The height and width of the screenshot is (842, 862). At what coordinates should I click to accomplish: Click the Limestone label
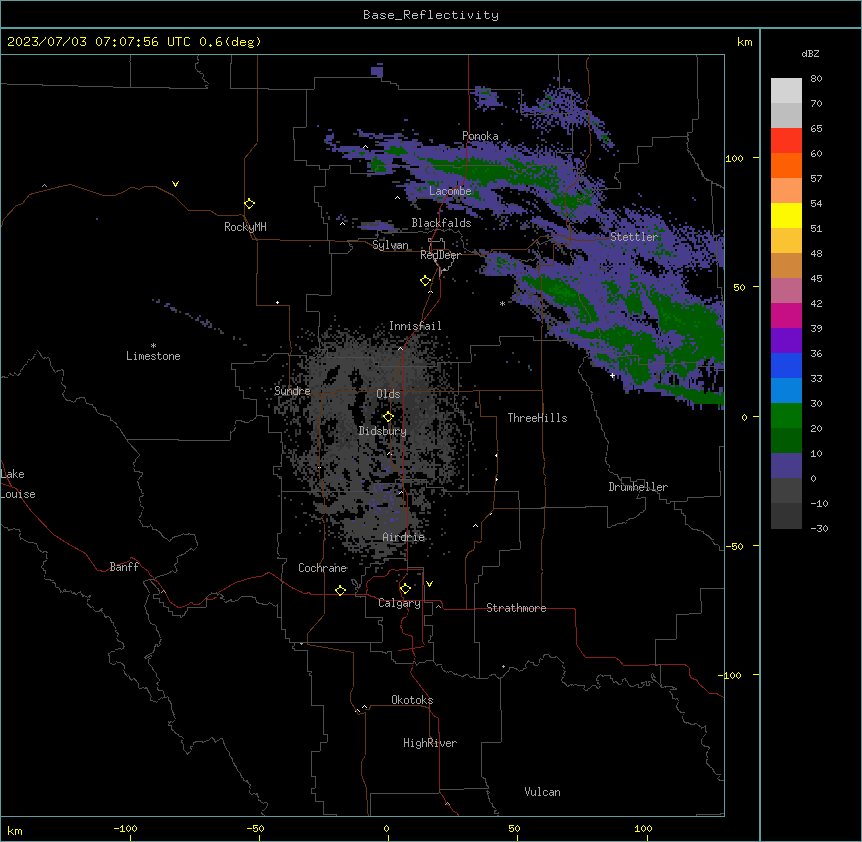(153, 356)
